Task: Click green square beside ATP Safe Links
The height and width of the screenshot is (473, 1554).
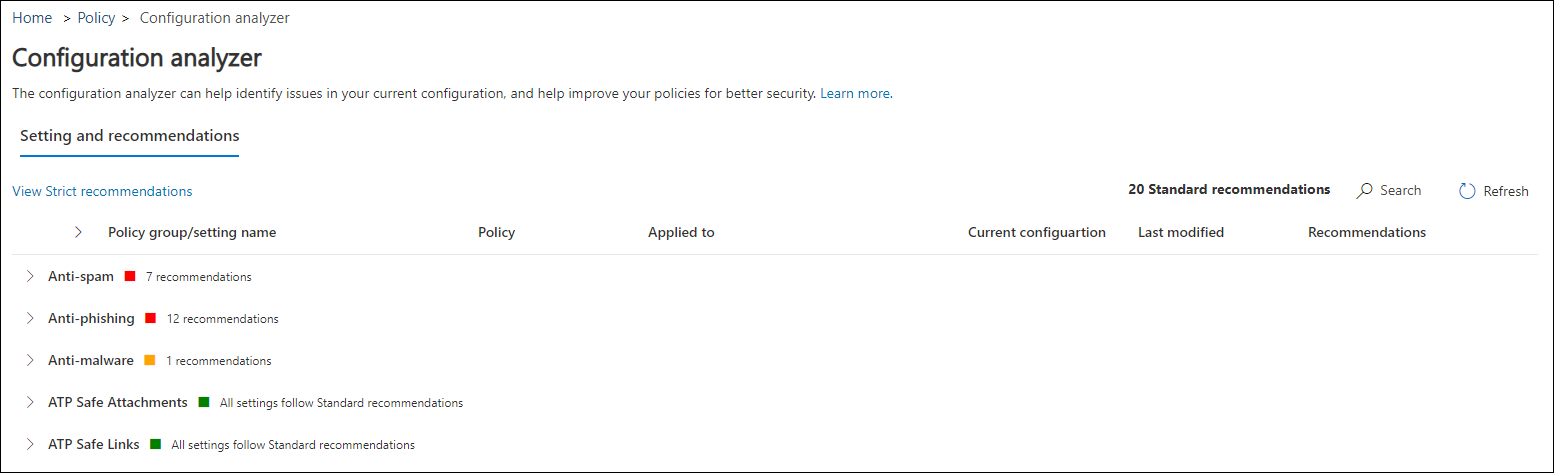Action: tap(156, 444)
